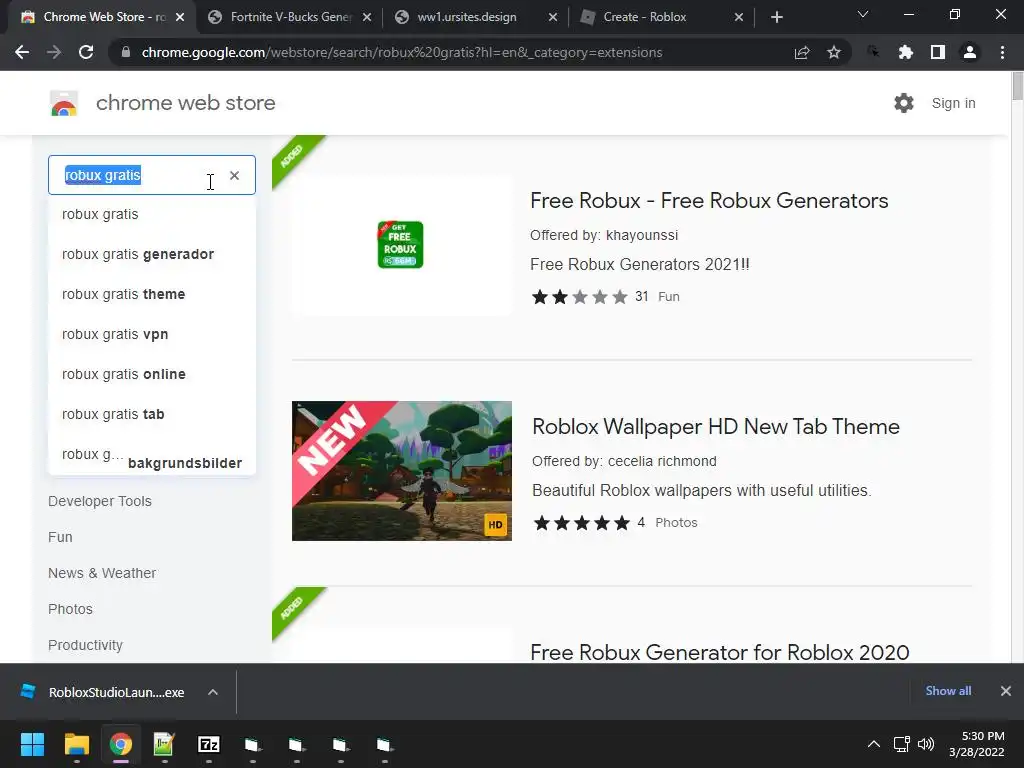1024x768 pixels.
Task: Click the Chrome taskbar icon
Action: 120,744
